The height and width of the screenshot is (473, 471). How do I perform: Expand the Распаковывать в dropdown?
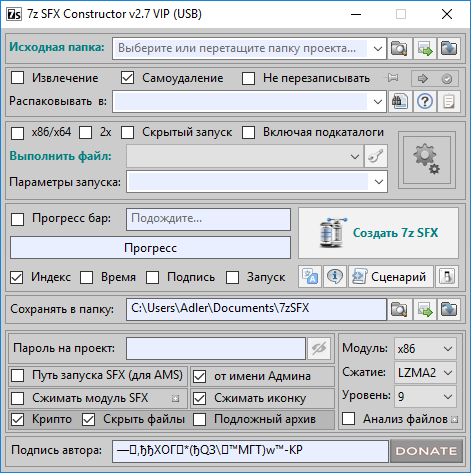point(377,101)
